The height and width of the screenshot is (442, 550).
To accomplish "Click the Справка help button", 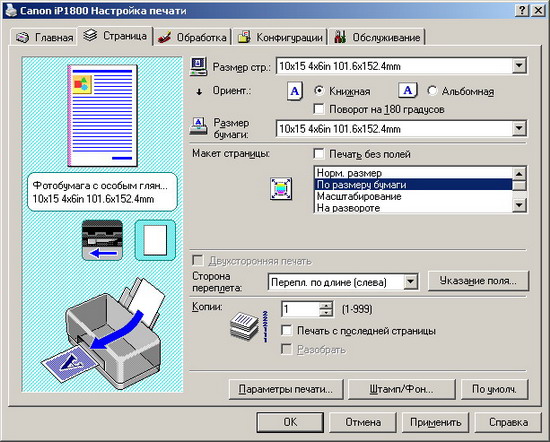I will pos(508,422).
